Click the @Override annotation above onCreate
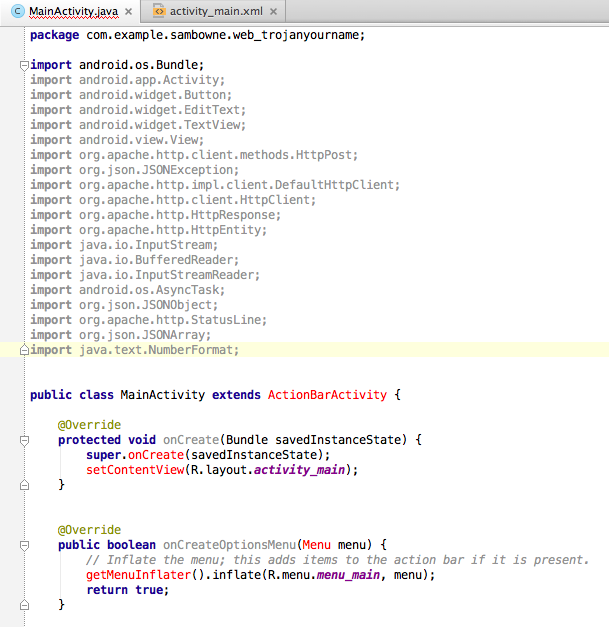609x627 pixels. [x=89, y=425]
